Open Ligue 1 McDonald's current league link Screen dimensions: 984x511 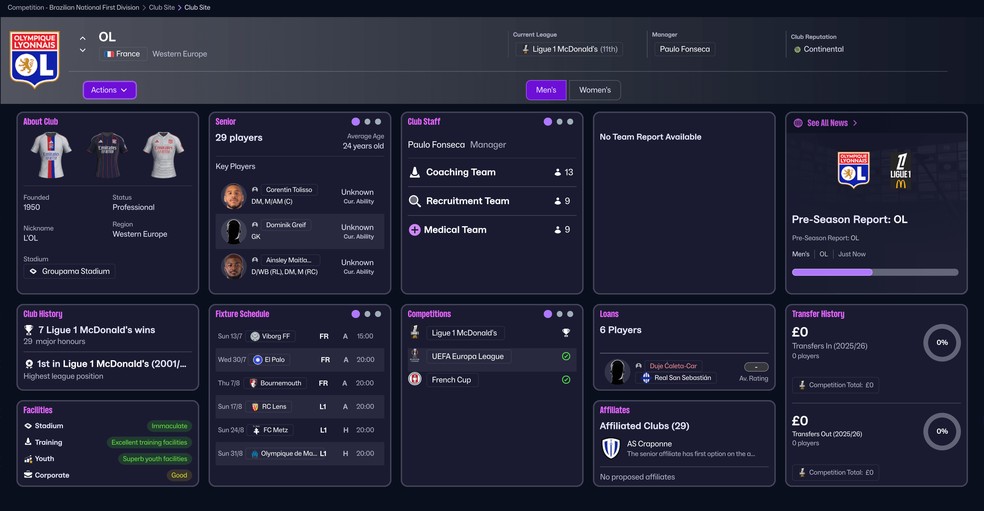tap(569, 49)
